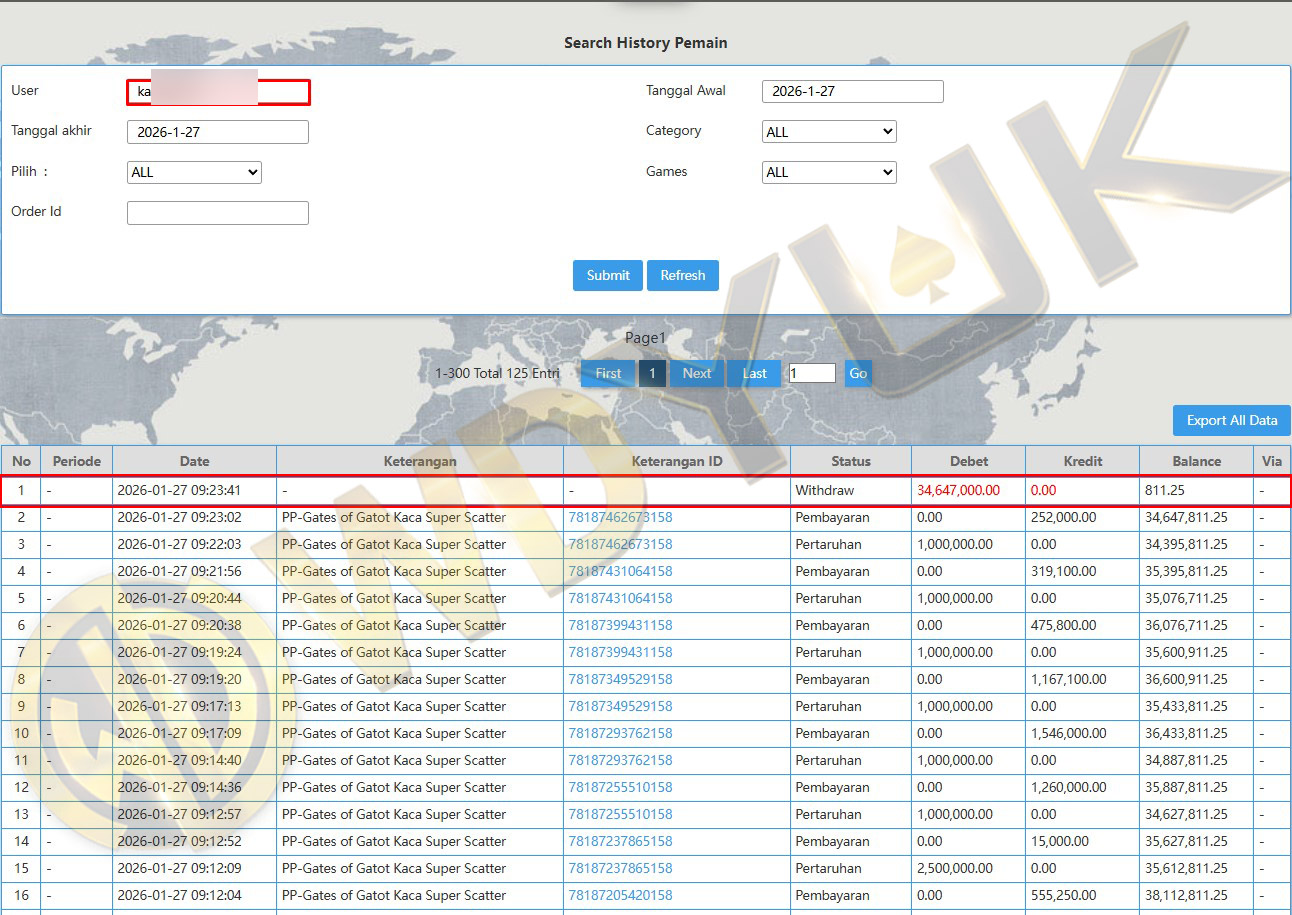Open Keterangan ID link in row 16
The image size is (1292, 915).
click(620, 895)
